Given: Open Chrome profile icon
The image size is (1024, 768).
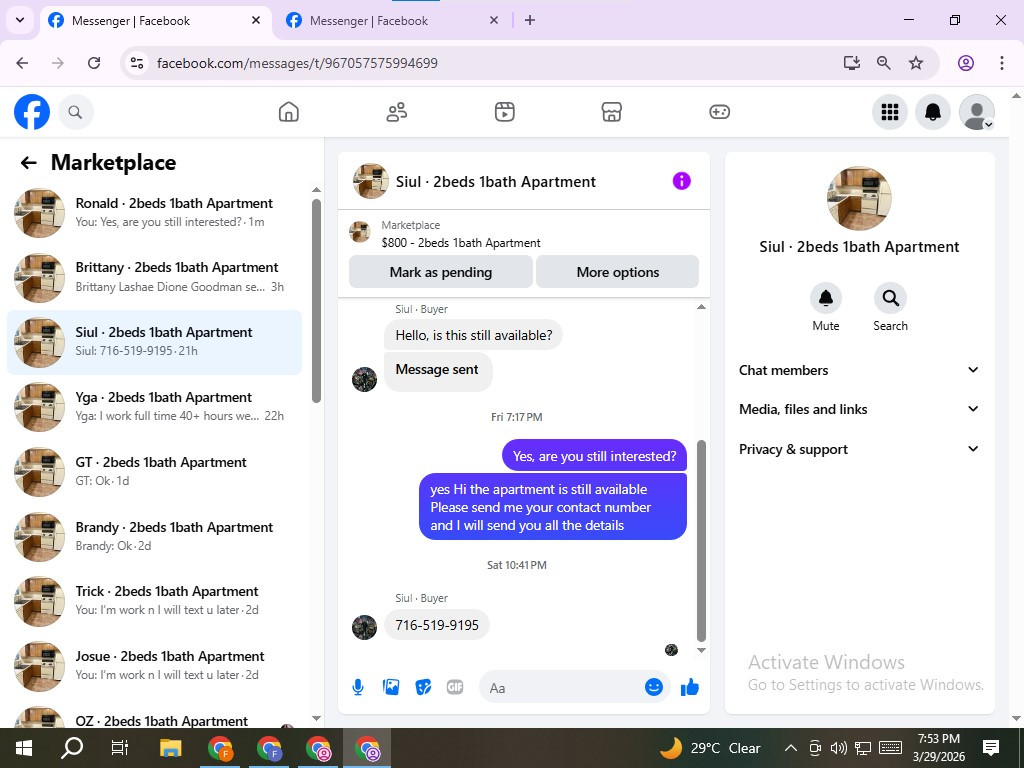Looking at the screenshot, I should click(965, 63).
